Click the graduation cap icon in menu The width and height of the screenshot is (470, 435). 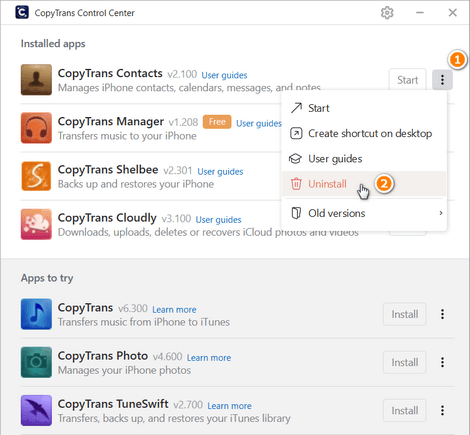[x=295, y=159]
